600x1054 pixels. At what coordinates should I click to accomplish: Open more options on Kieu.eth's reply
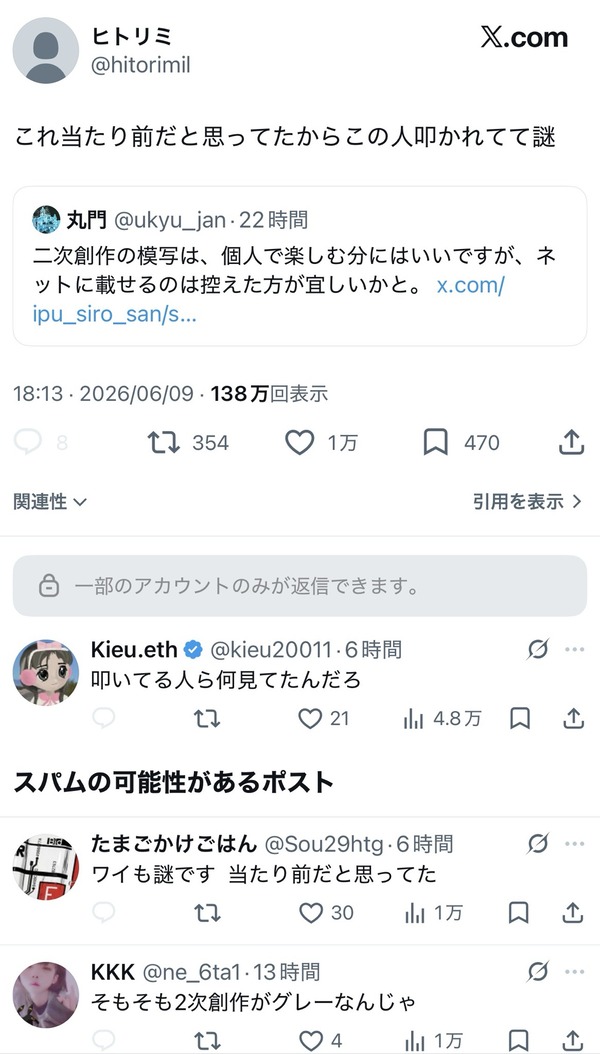[575, 649]
